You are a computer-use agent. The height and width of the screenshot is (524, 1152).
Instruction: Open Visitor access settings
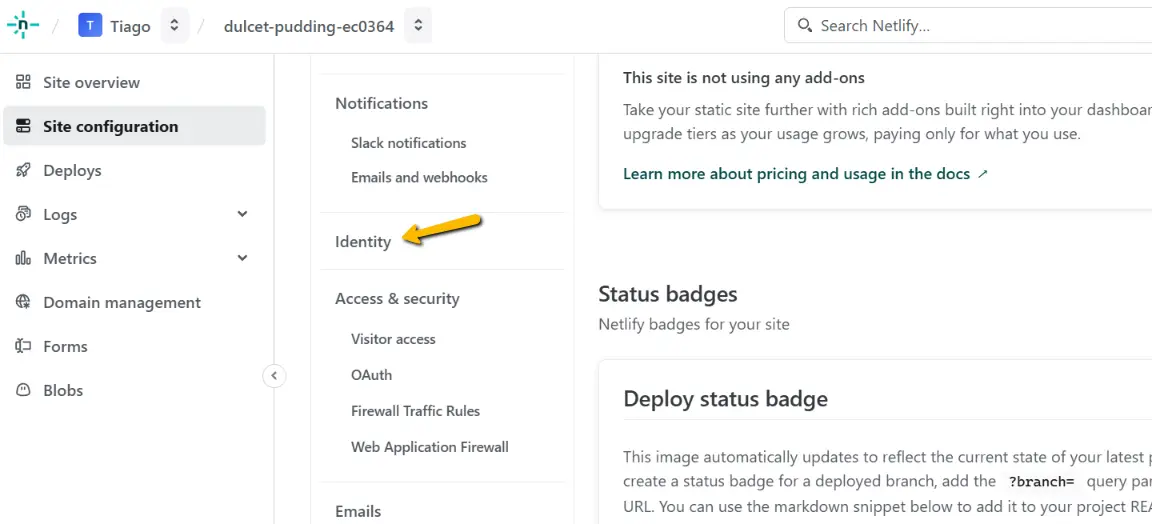pyautogui.click(x=393, y=339)
